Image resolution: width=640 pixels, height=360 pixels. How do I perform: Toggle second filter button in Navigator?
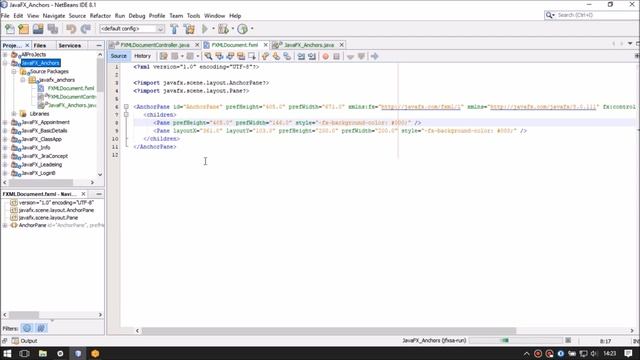[41, 328]
